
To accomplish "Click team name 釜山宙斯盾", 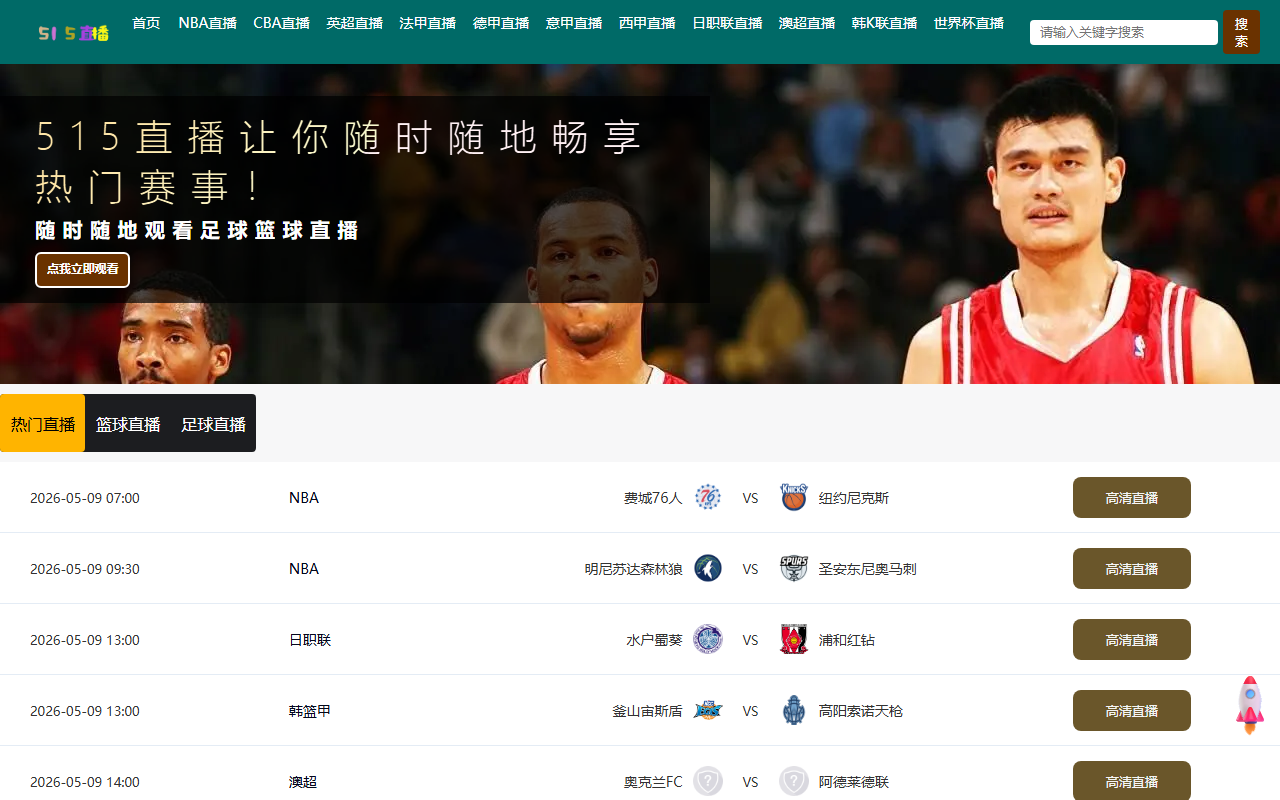I will (x=647, y=711).
